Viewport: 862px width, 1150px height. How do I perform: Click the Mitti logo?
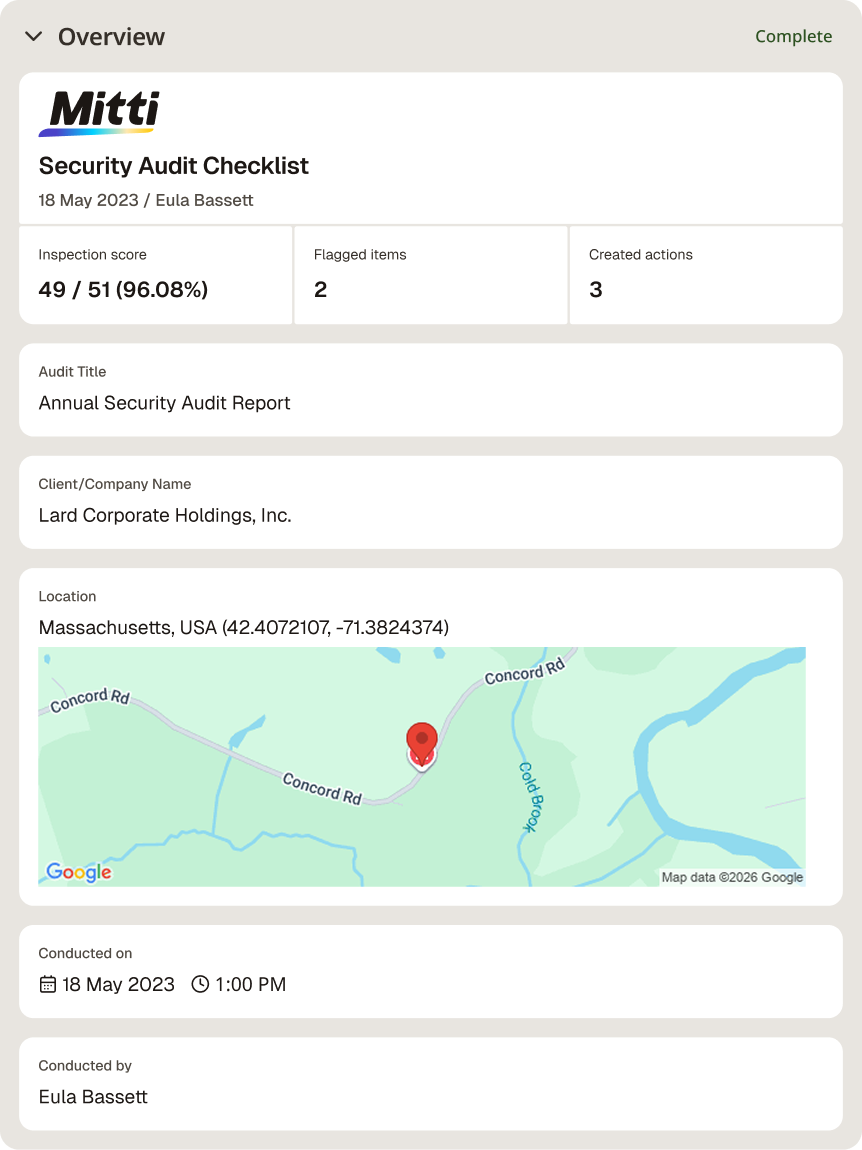99,113
